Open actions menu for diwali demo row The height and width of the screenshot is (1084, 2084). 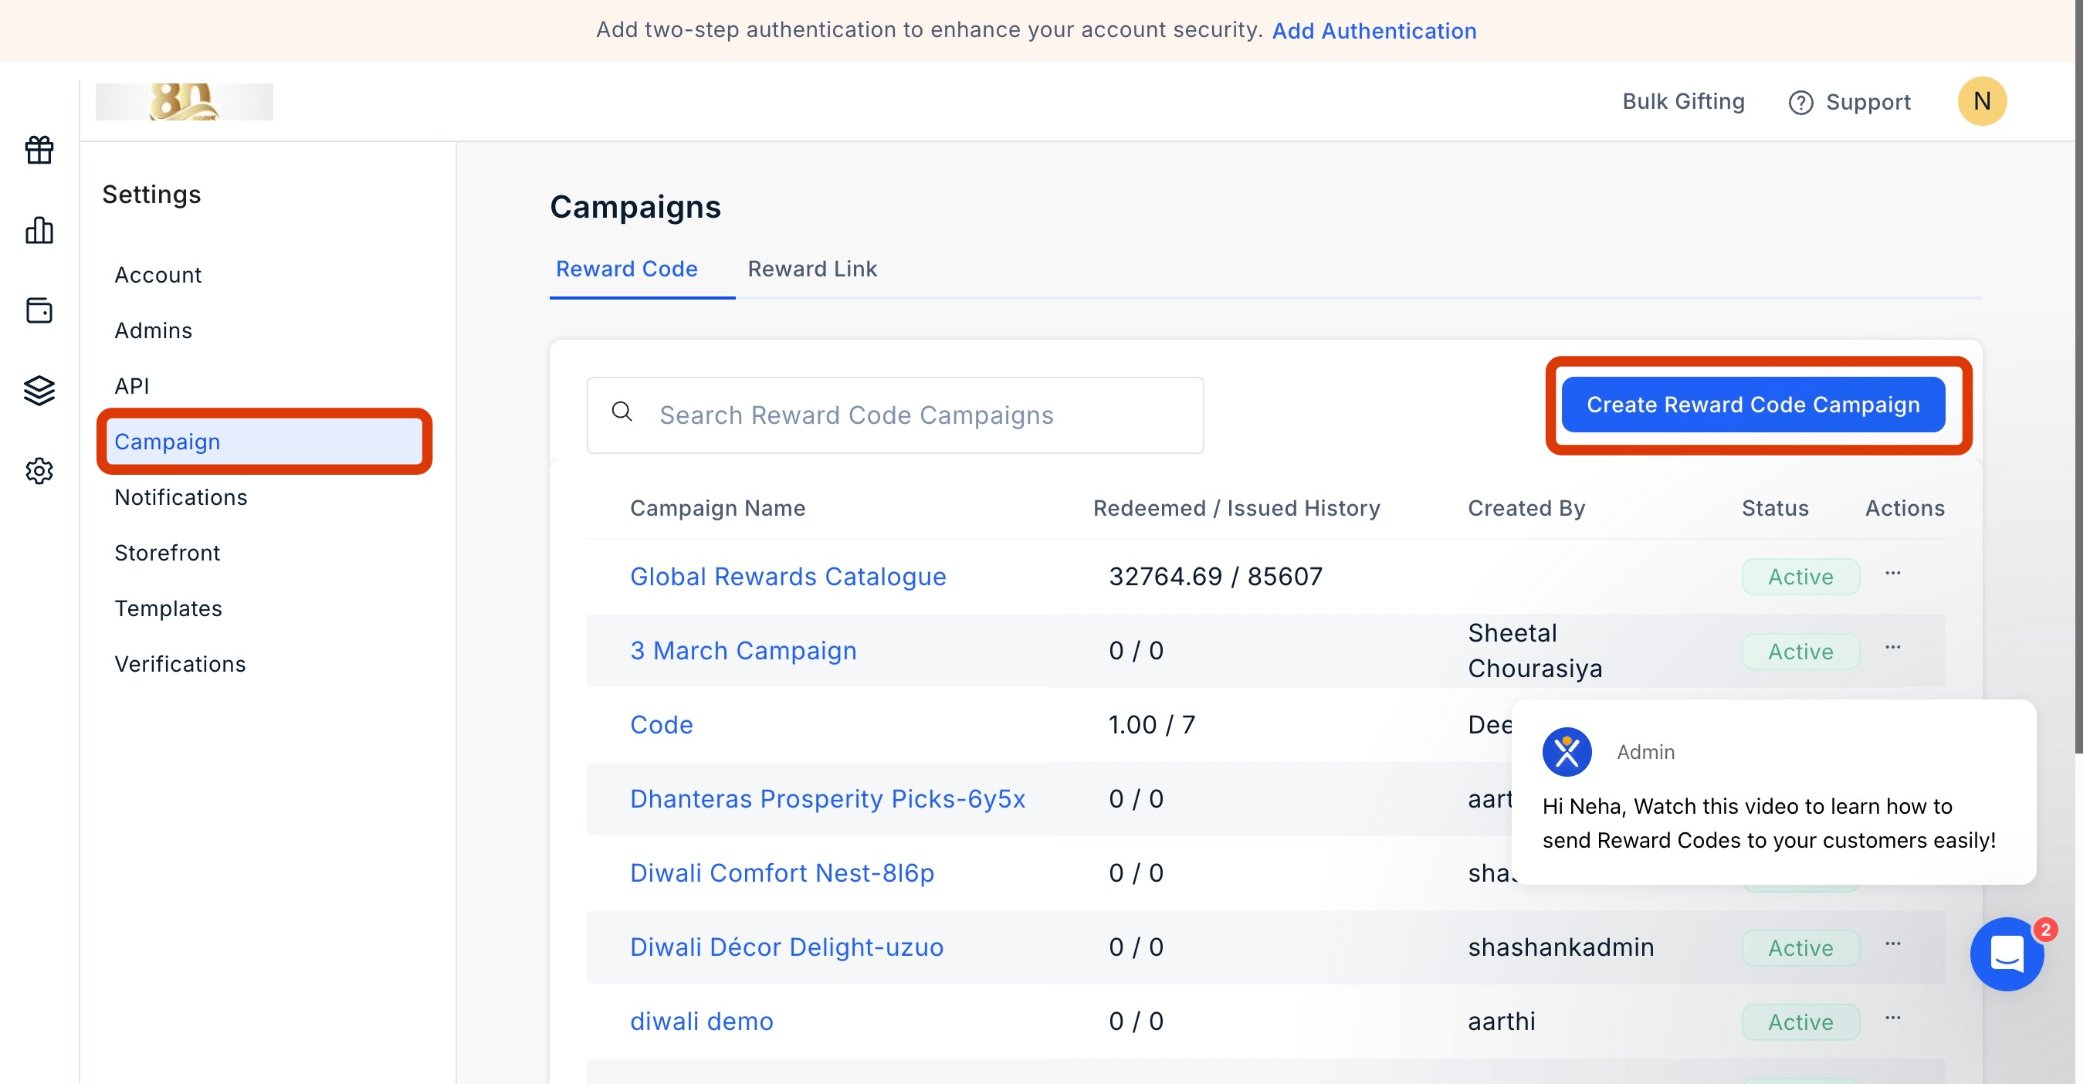[1892, 1019]
